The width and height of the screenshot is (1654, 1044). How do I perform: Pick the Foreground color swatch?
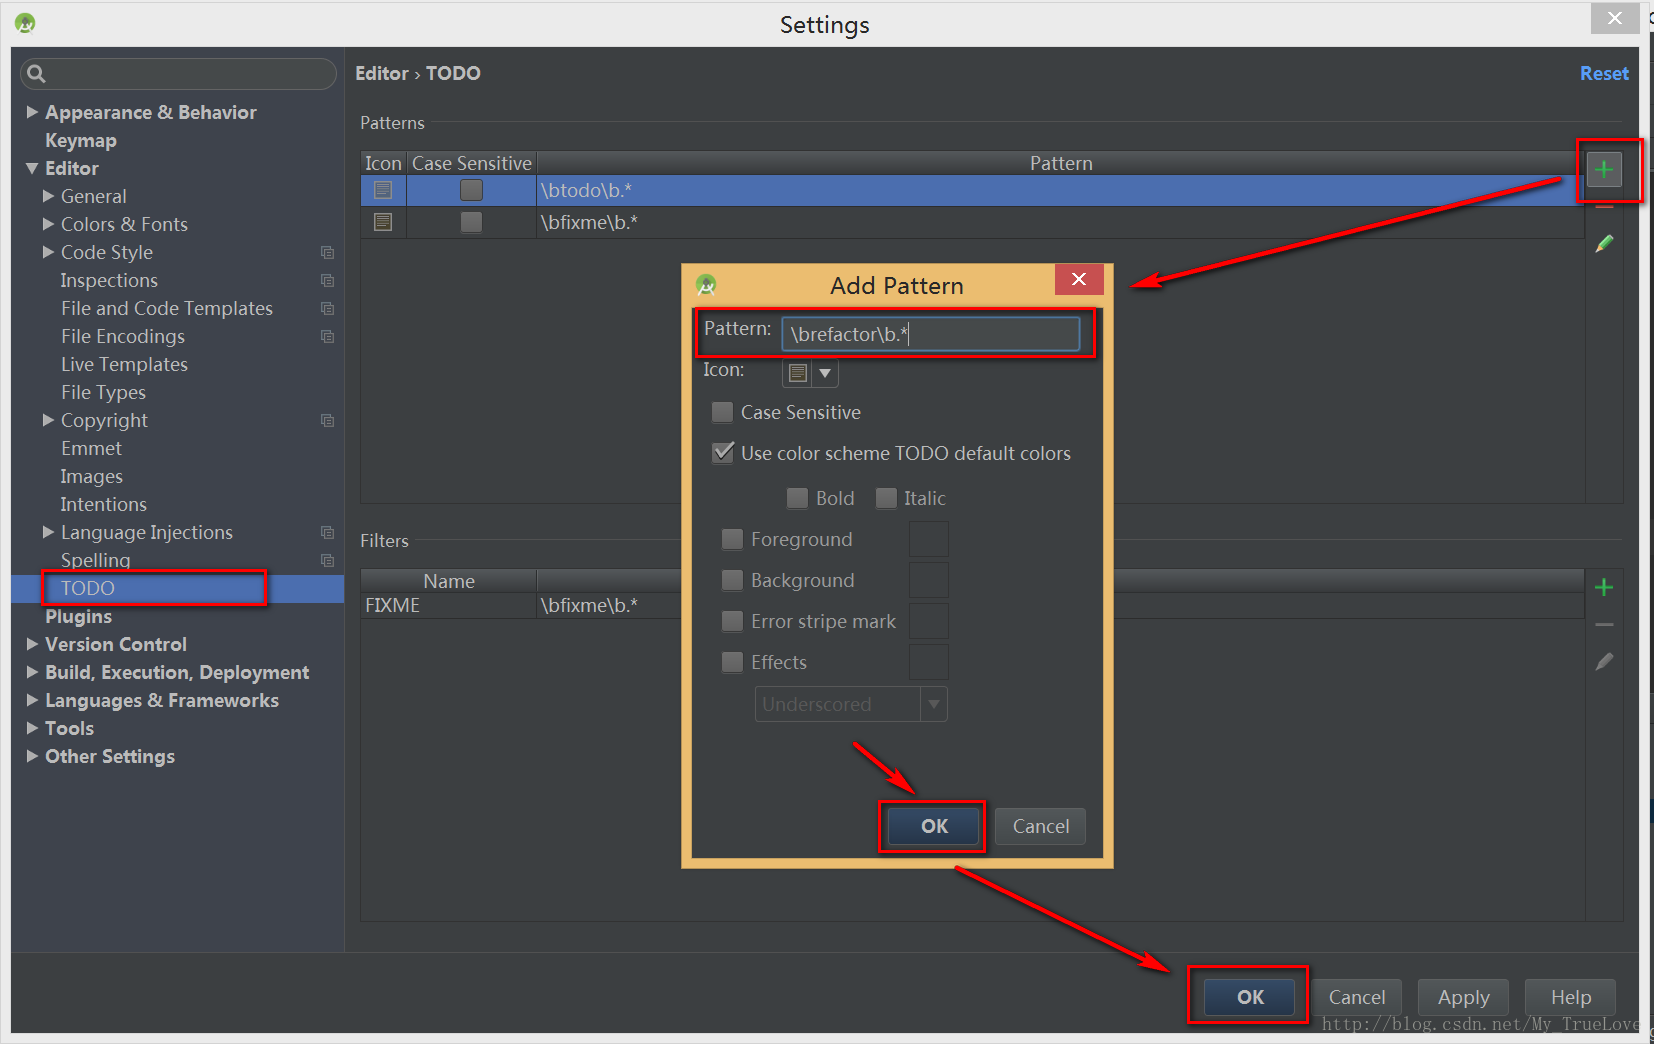928,539
